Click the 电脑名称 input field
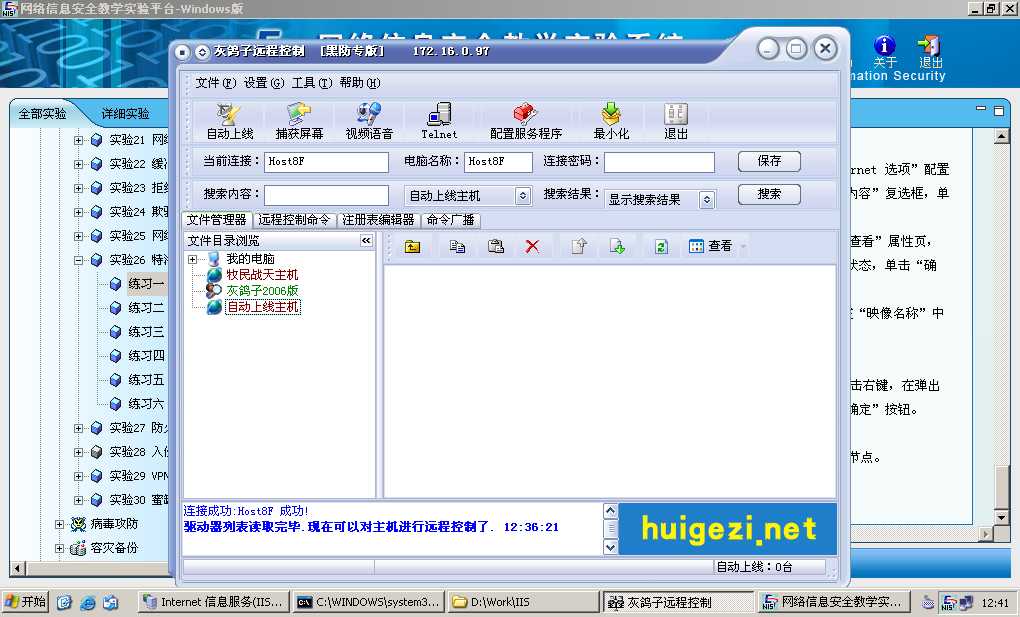This screenshot has height=617, width=1020. click(x=498, y=161)
